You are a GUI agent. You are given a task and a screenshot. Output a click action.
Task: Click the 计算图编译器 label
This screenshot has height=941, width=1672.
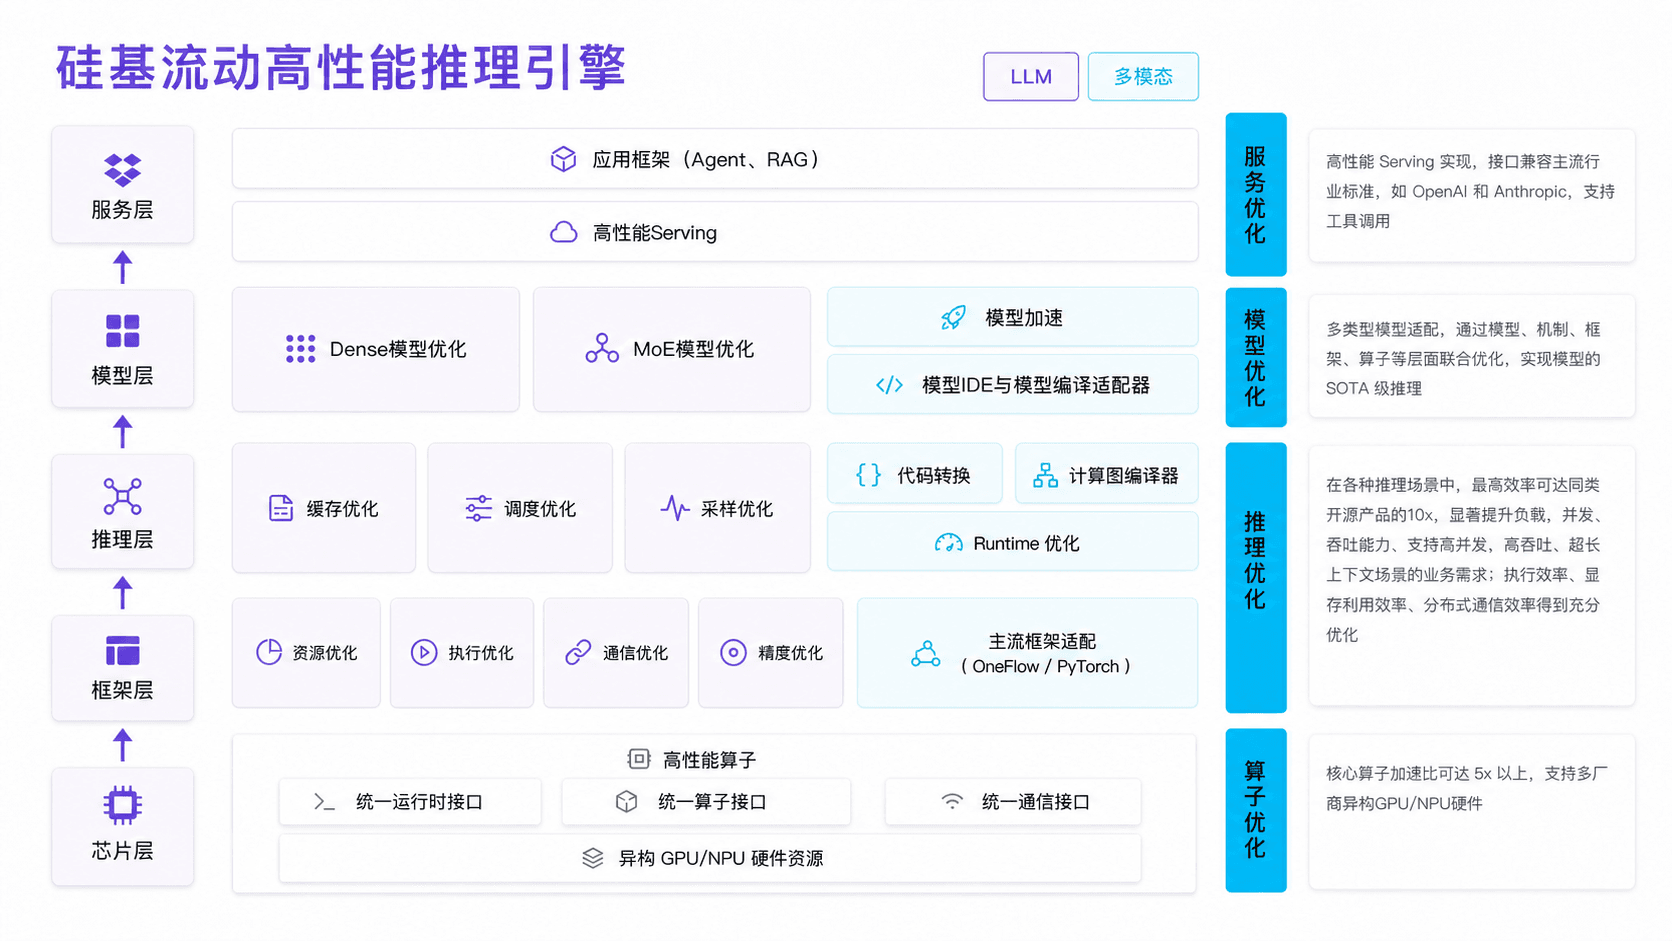(x=1124, y=476)
